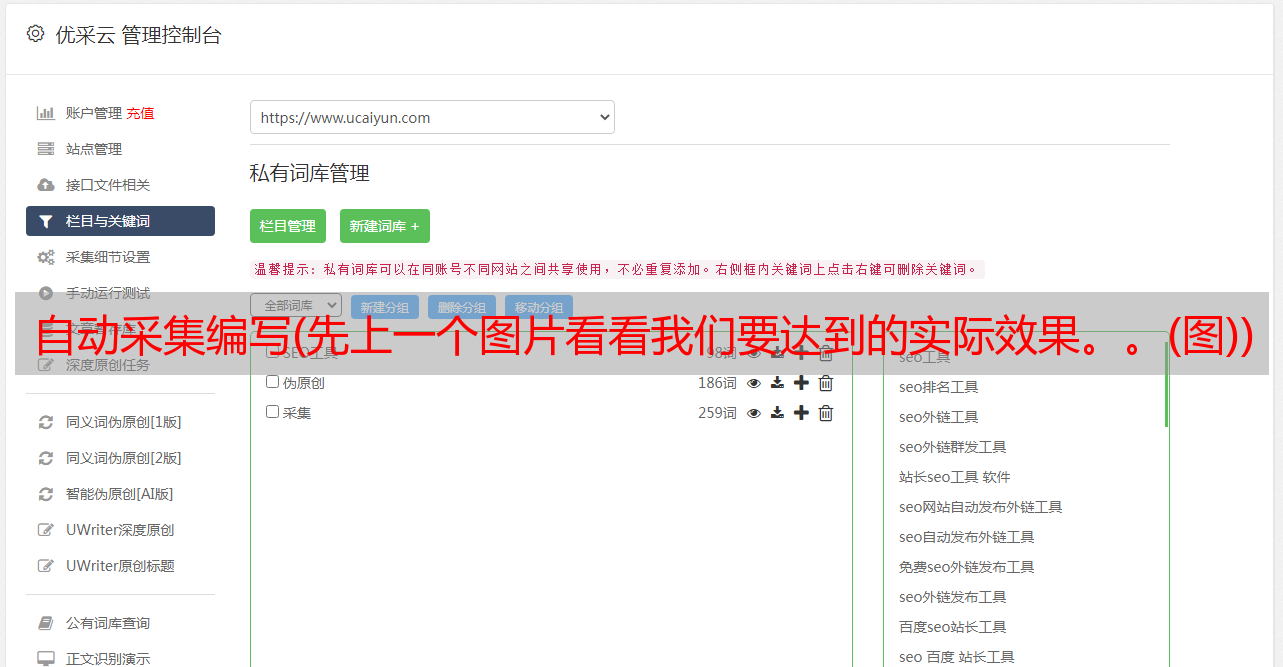Tick the 采集 library checkbox
This screenshot has height=667, width=1283.
click(272, 412)
